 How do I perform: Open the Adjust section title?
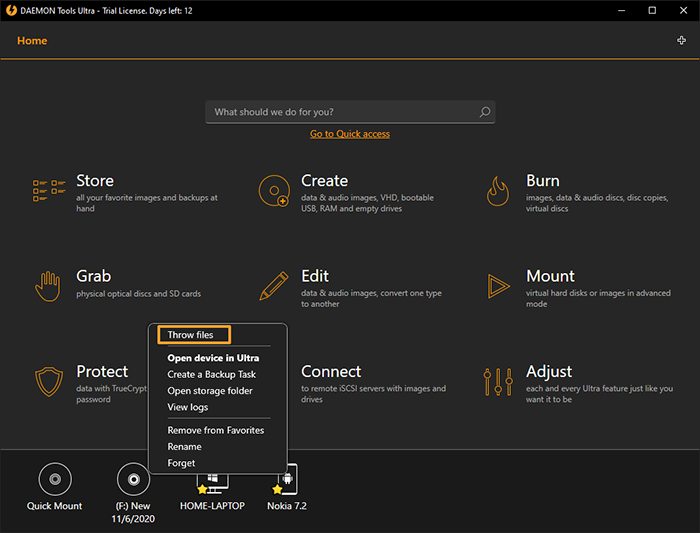click(549, 372)
